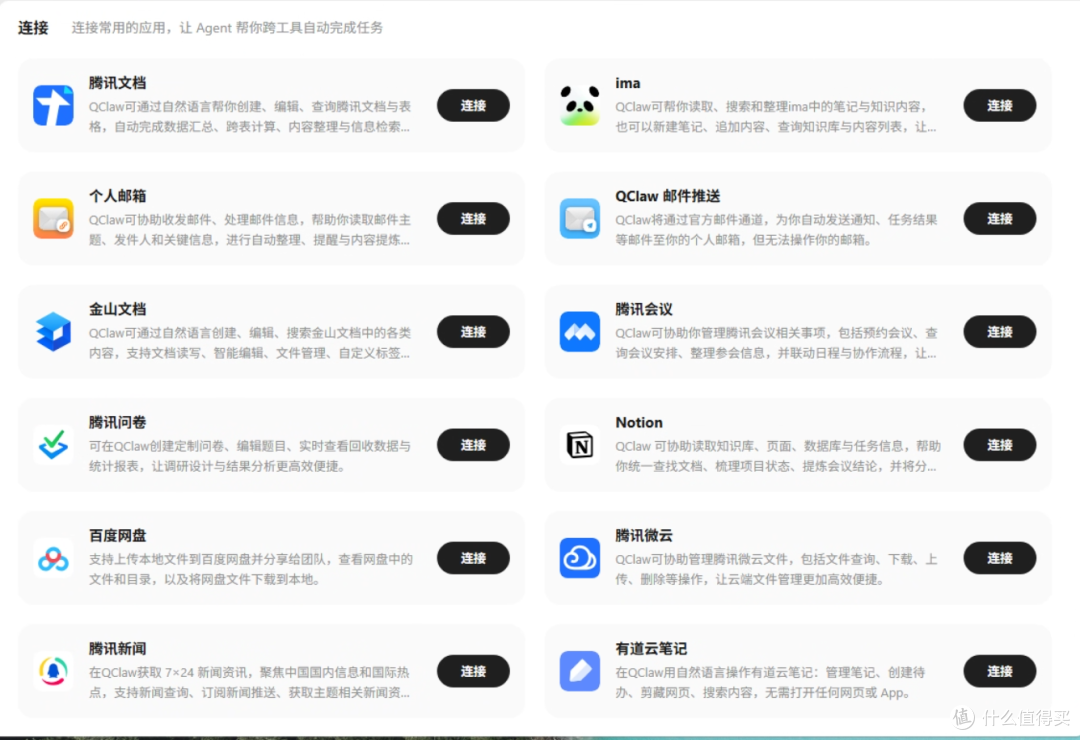Click the 腾讯微云 description about 文件查询
The height and width of the screenshot is (740, 1080).
pos(776,569)
